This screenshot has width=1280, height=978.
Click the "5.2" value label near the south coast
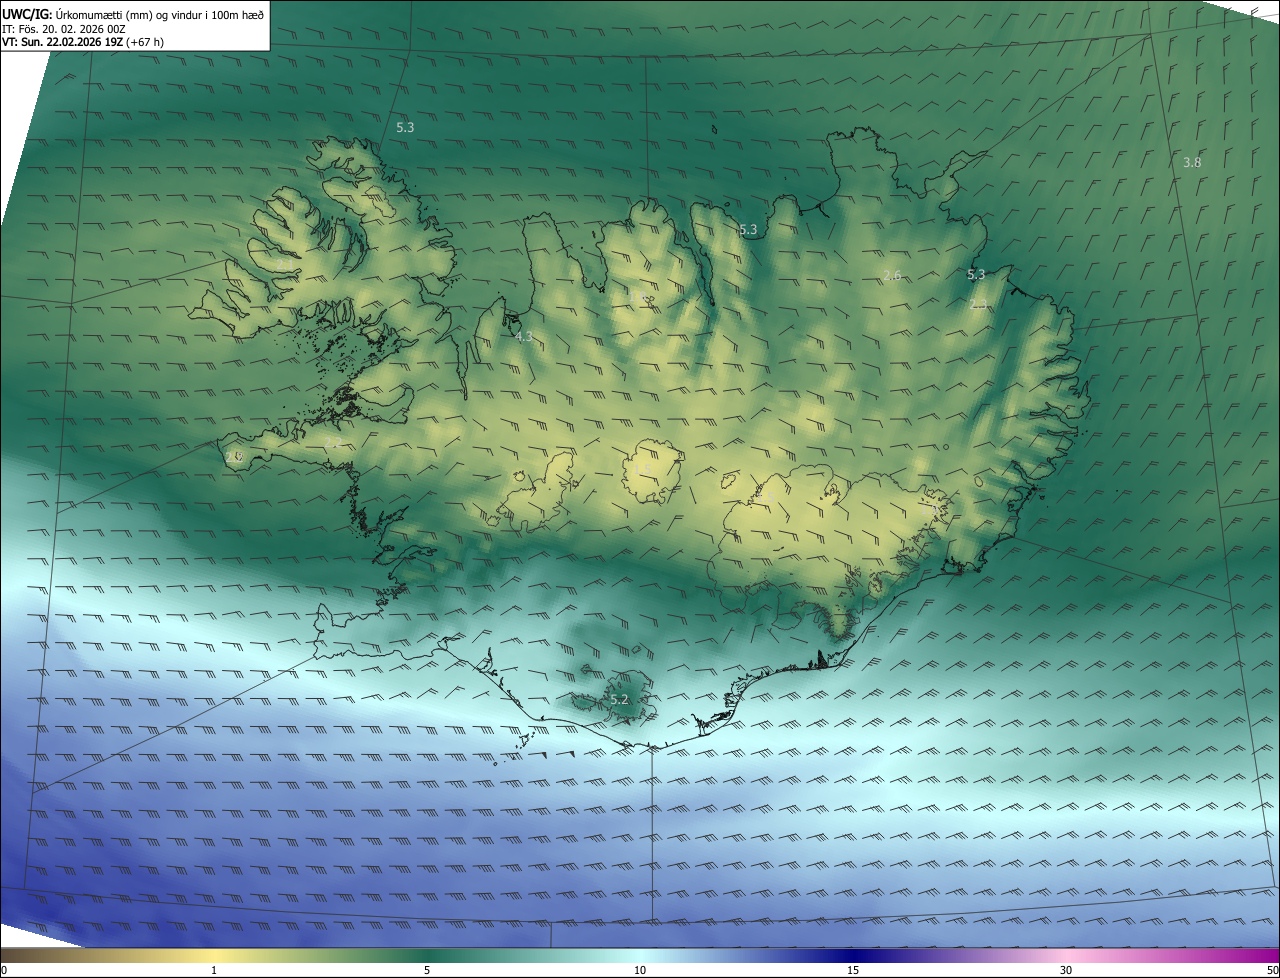[x=619, y=699]
